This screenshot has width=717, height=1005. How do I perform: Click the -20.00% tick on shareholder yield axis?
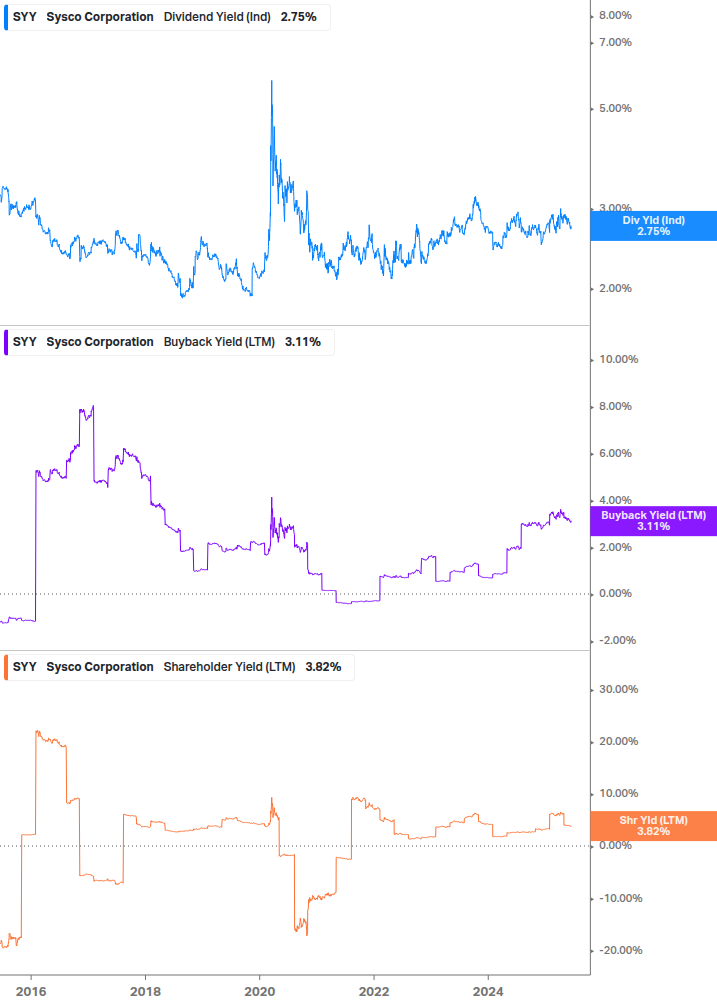click(x=620, y=951)
